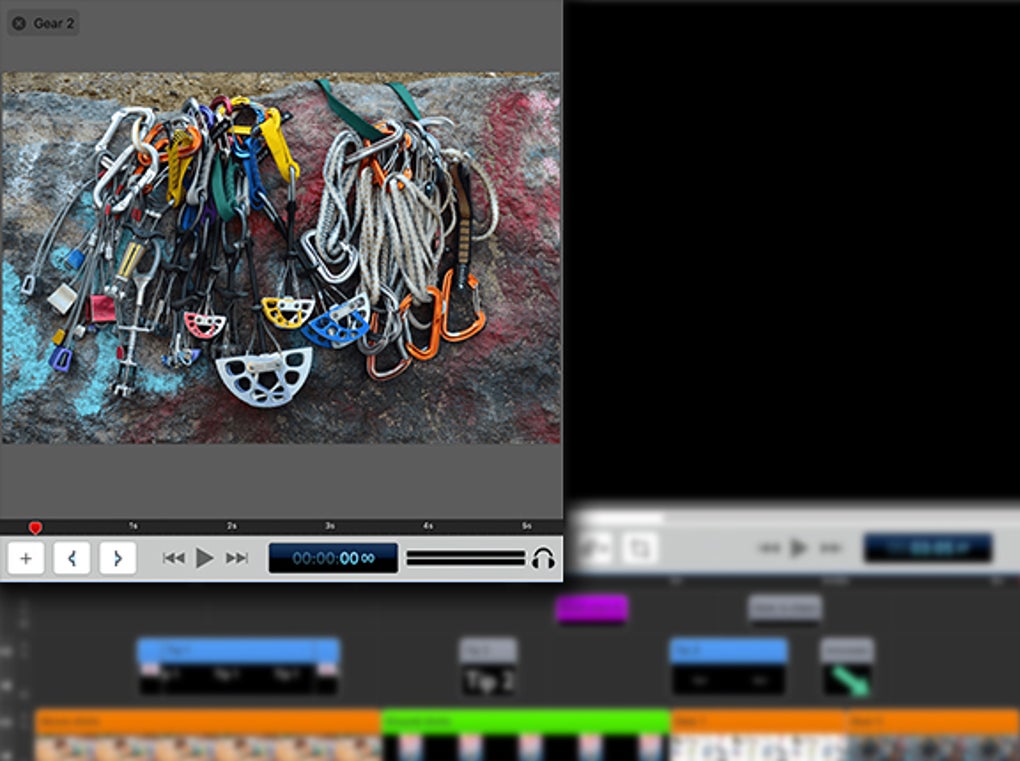Select the bright green clip on the bottom track

point(526,735)
